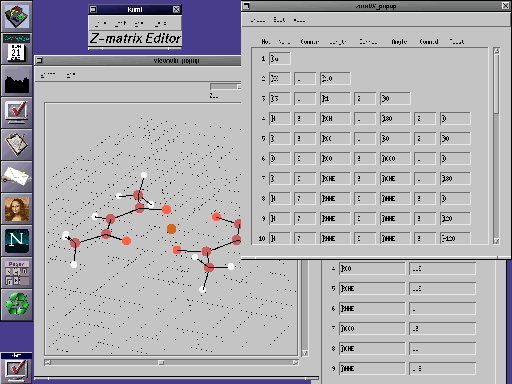The width and height of the screenshot is (512, 384).
Task: Click the row 9 value field in the variables window
Action: 442,369
